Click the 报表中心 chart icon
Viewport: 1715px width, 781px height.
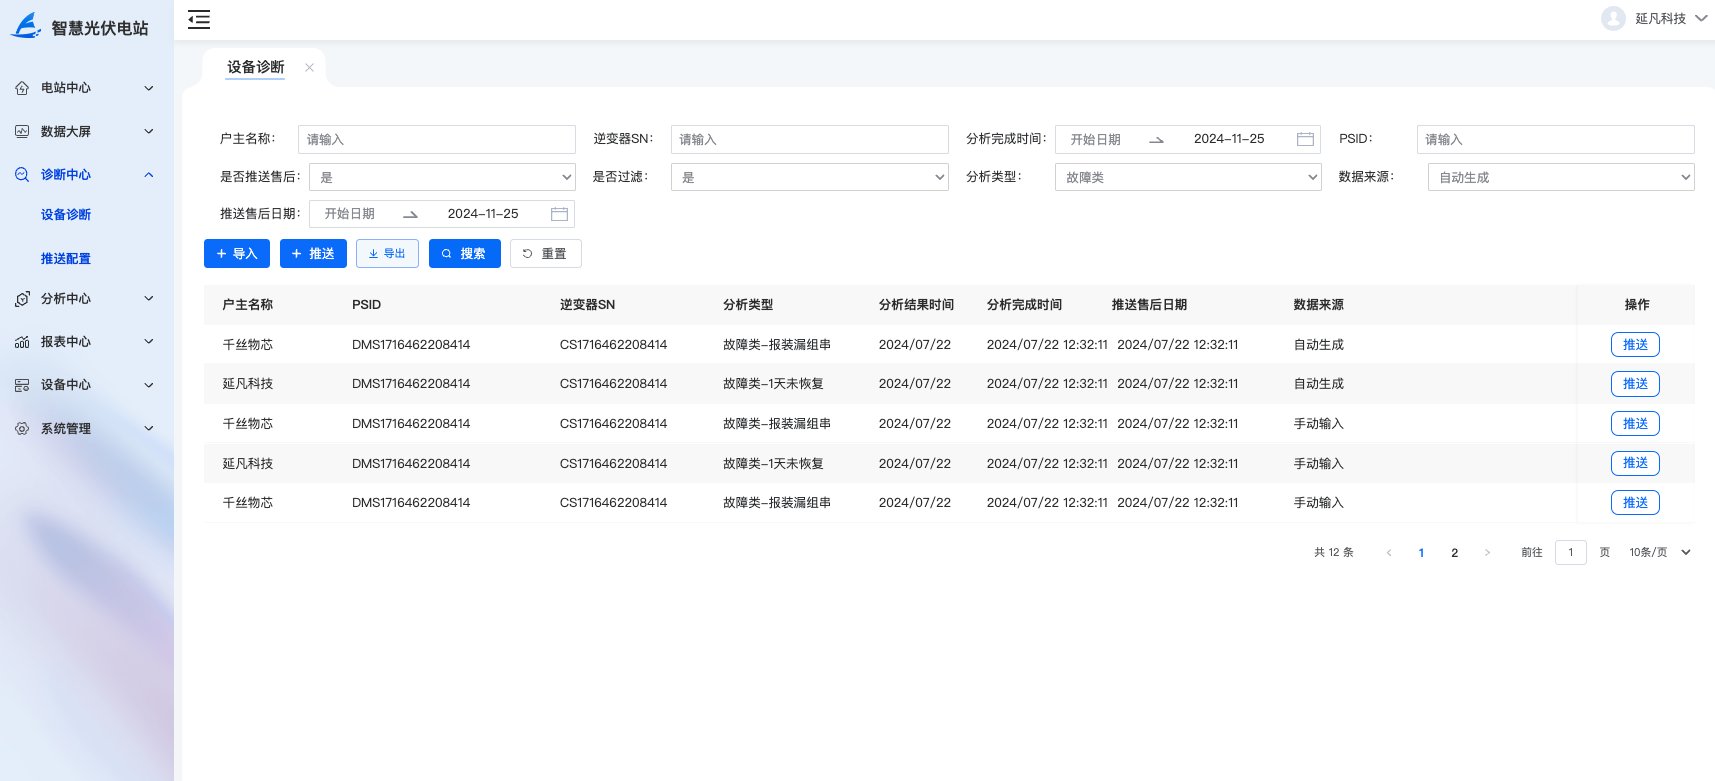pyautogui.click(x=22, y=342)
